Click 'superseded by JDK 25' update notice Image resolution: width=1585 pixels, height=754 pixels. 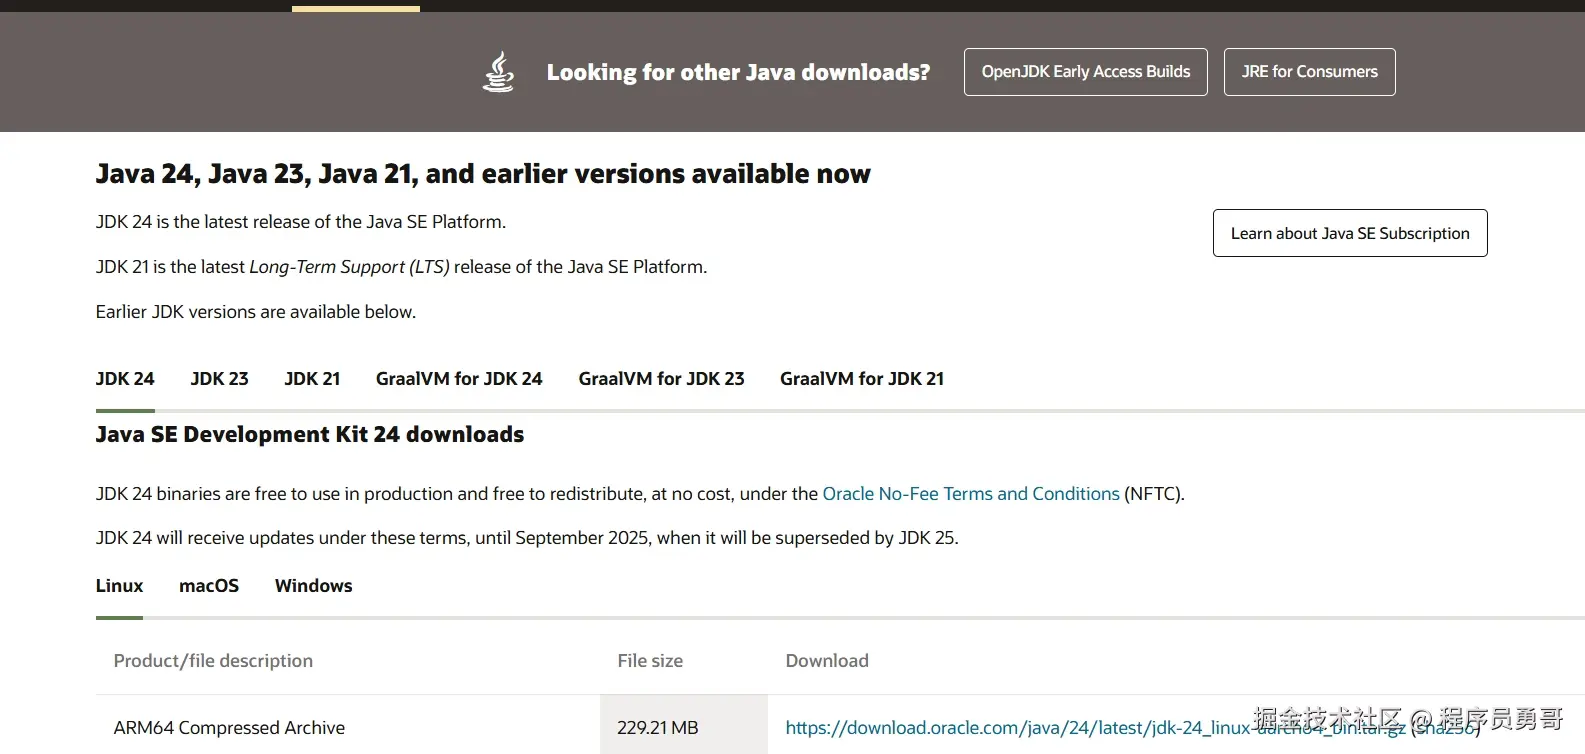pyautogui.click(x=527, y=538)
